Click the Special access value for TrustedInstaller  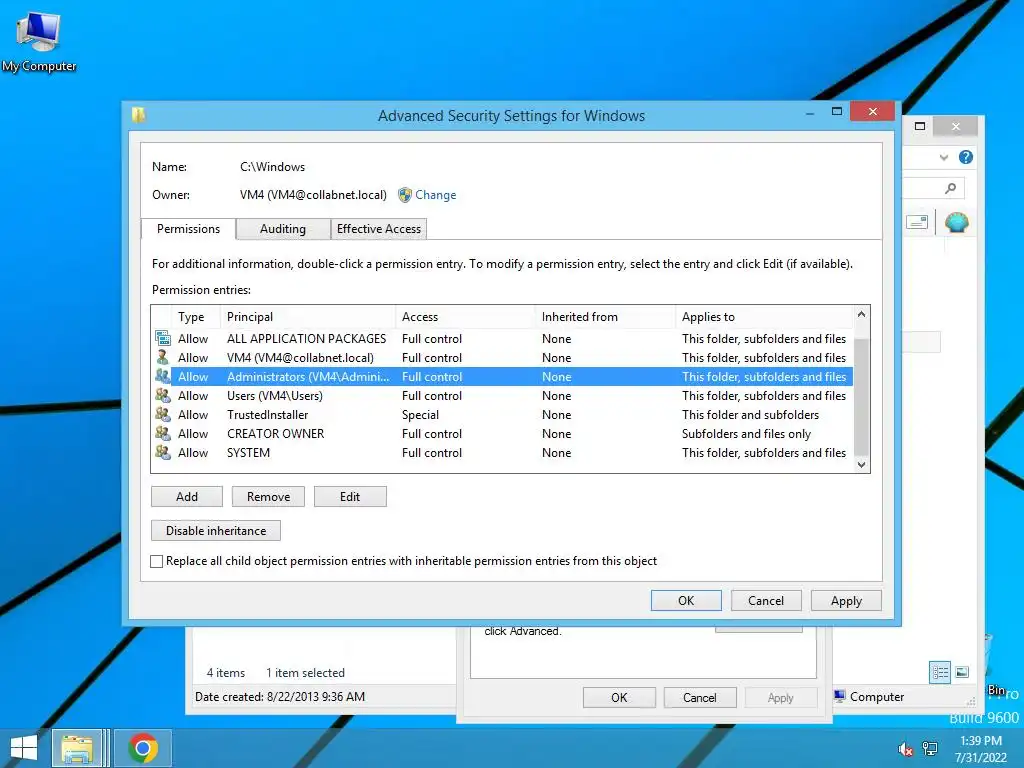421,415
